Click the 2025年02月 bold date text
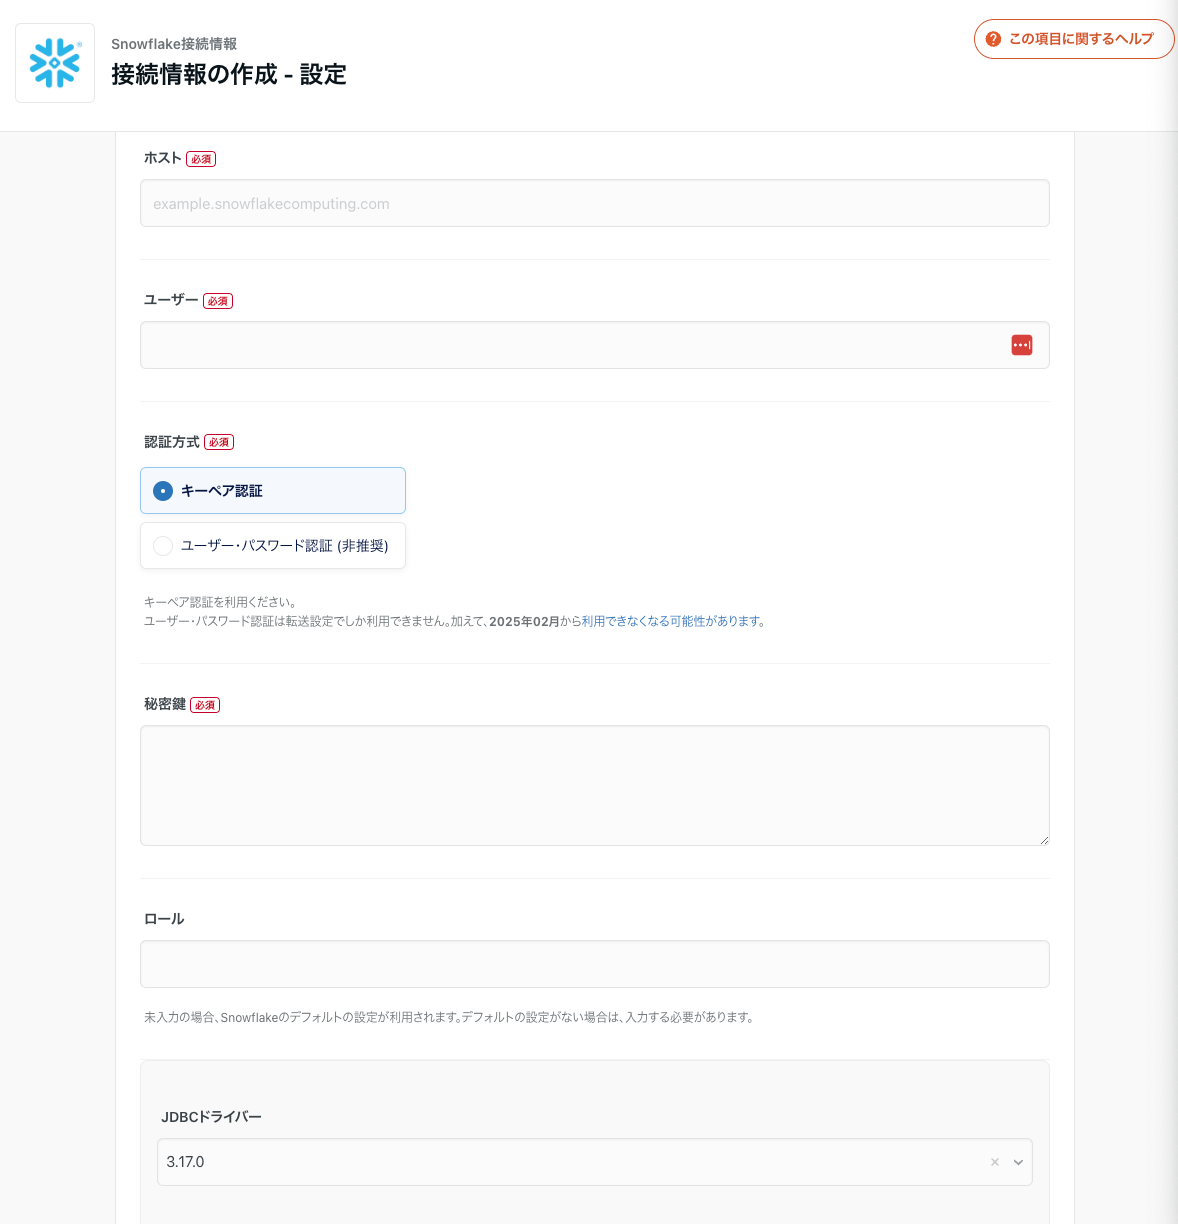The height and width of the screenshot is (1224, 1178). (524, 621)
